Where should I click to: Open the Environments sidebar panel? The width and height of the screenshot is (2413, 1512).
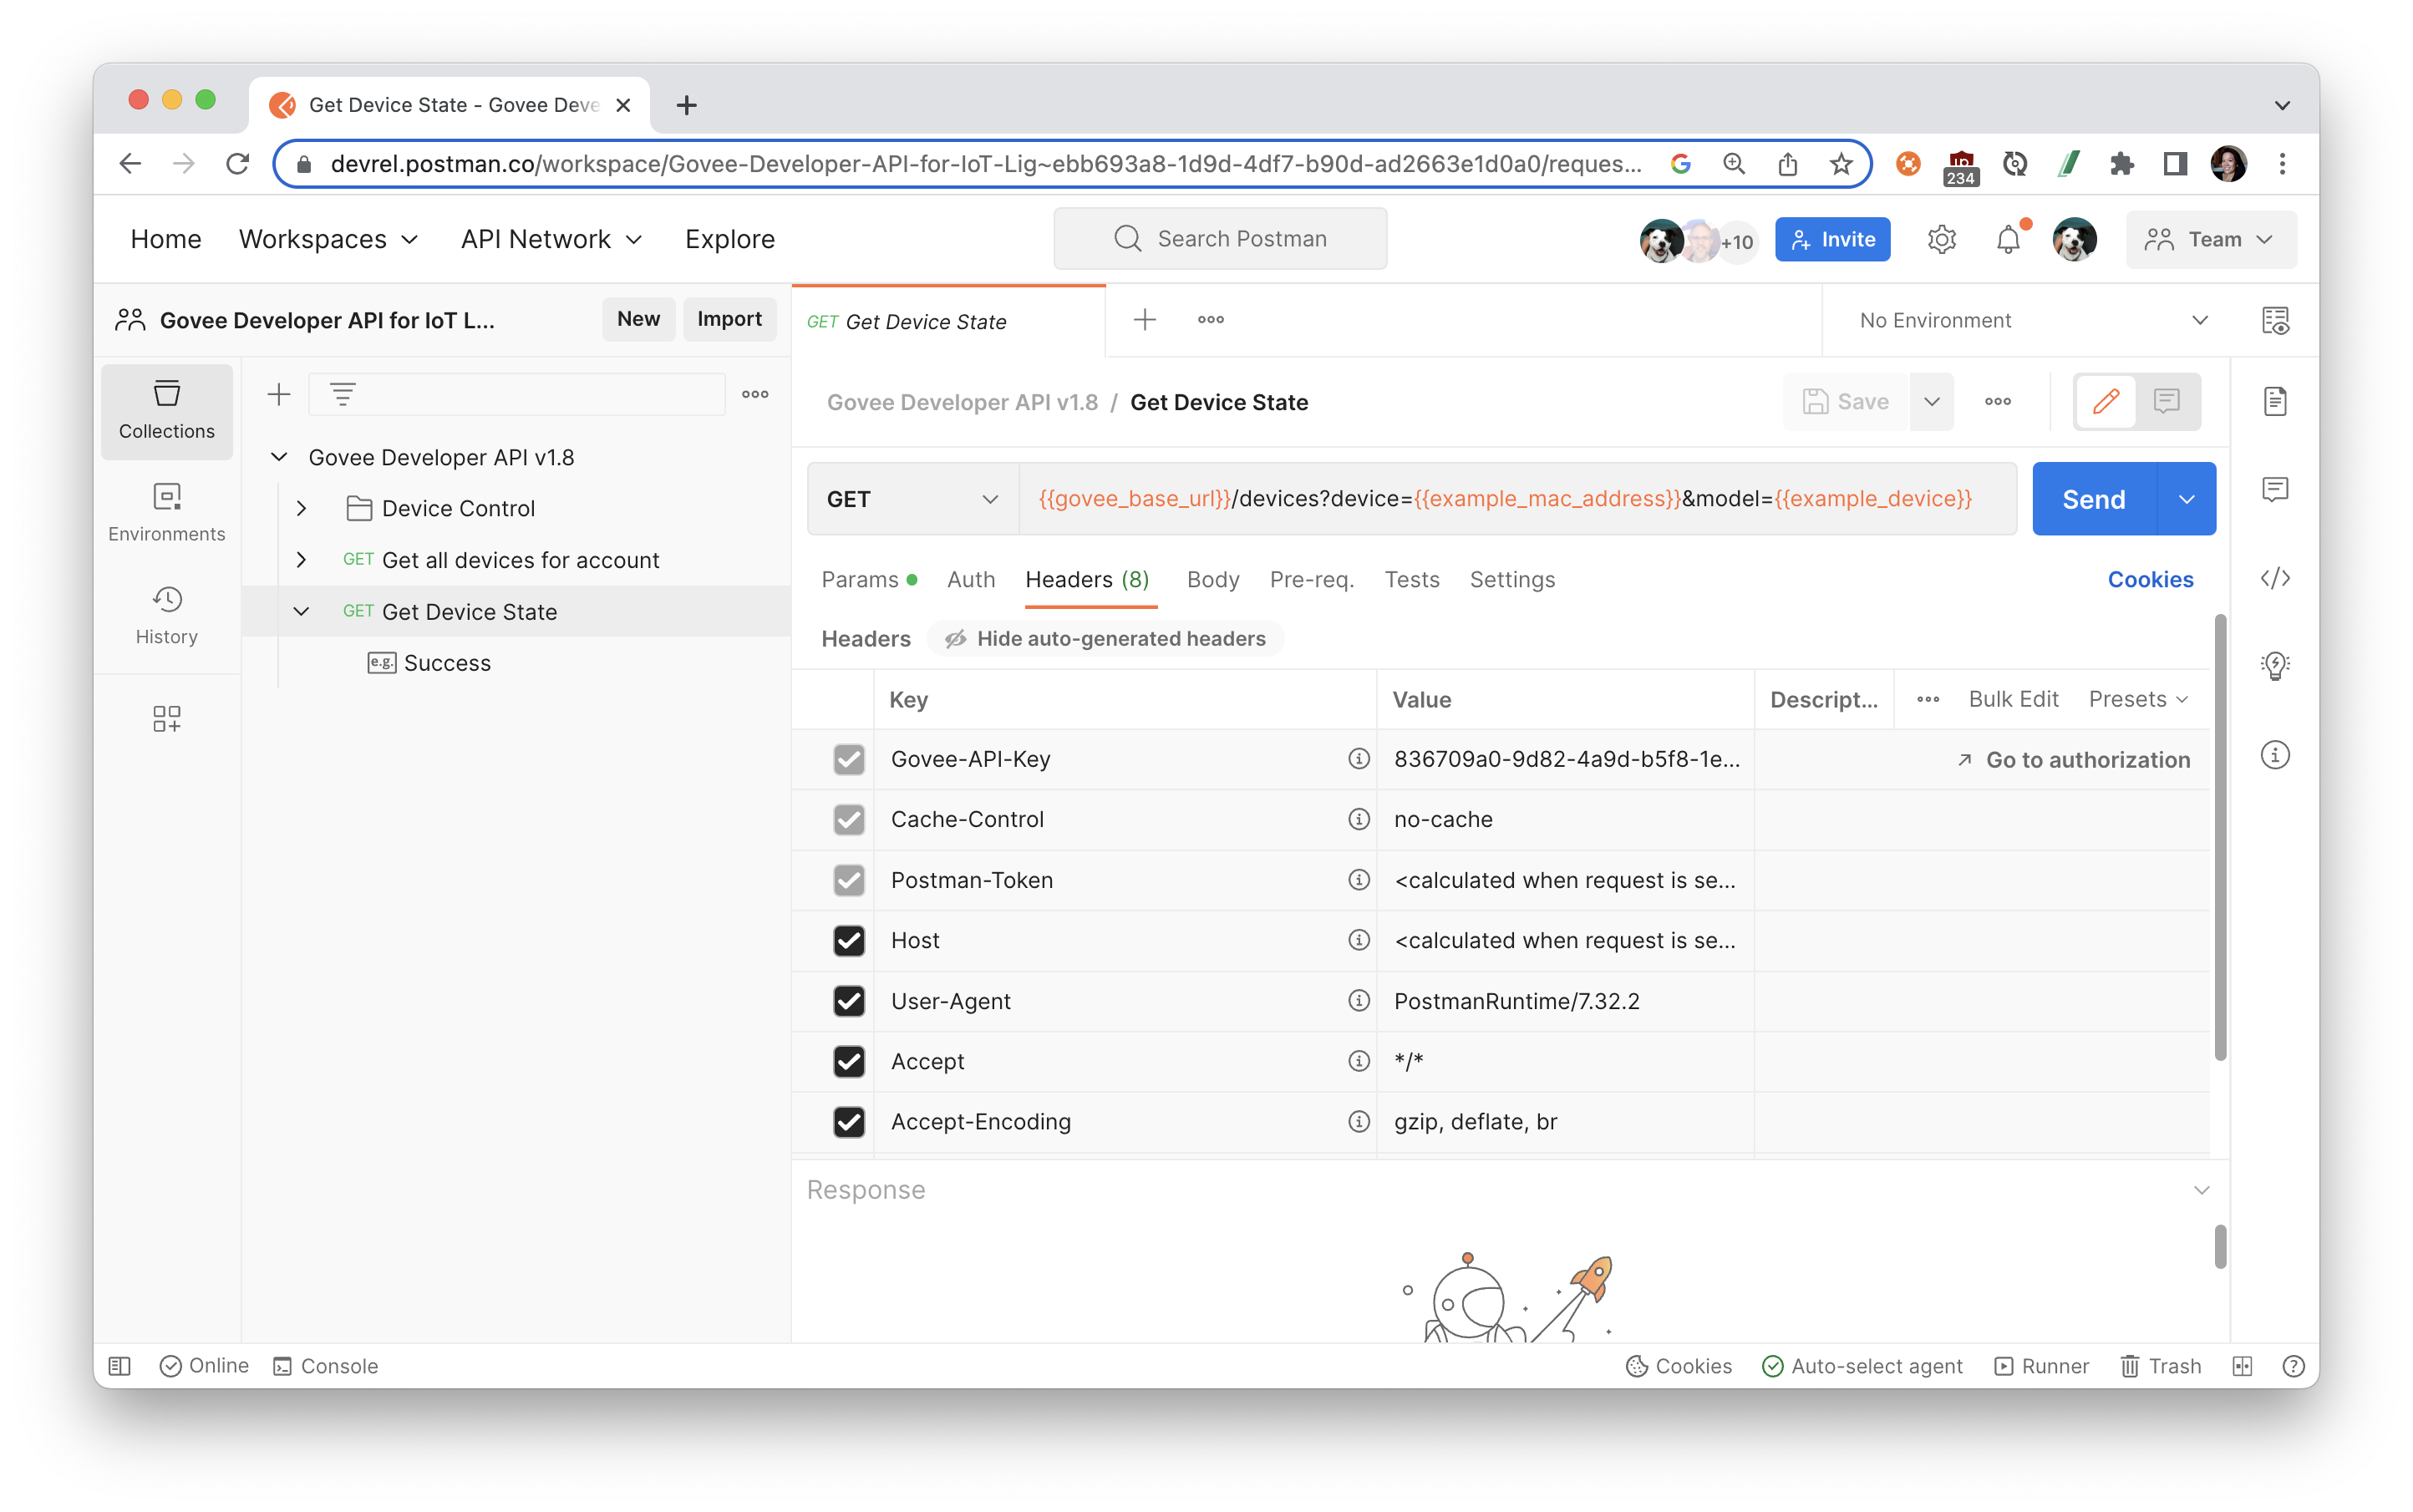[166, 513]
